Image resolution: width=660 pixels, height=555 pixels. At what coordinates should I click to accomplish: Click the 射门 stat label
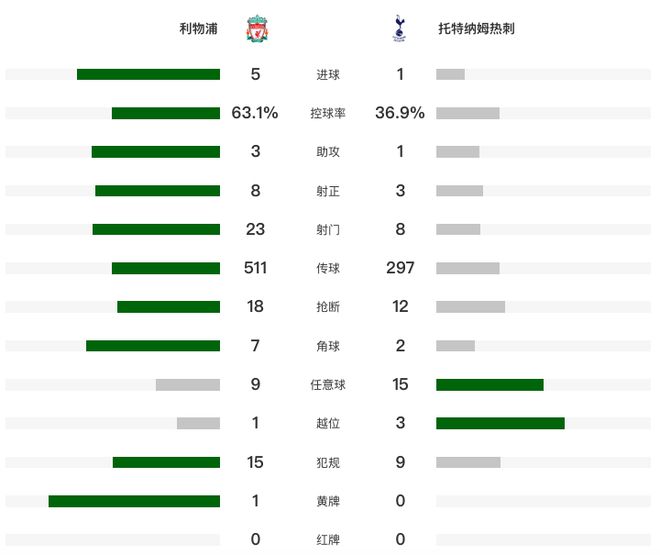click(328, 229)
